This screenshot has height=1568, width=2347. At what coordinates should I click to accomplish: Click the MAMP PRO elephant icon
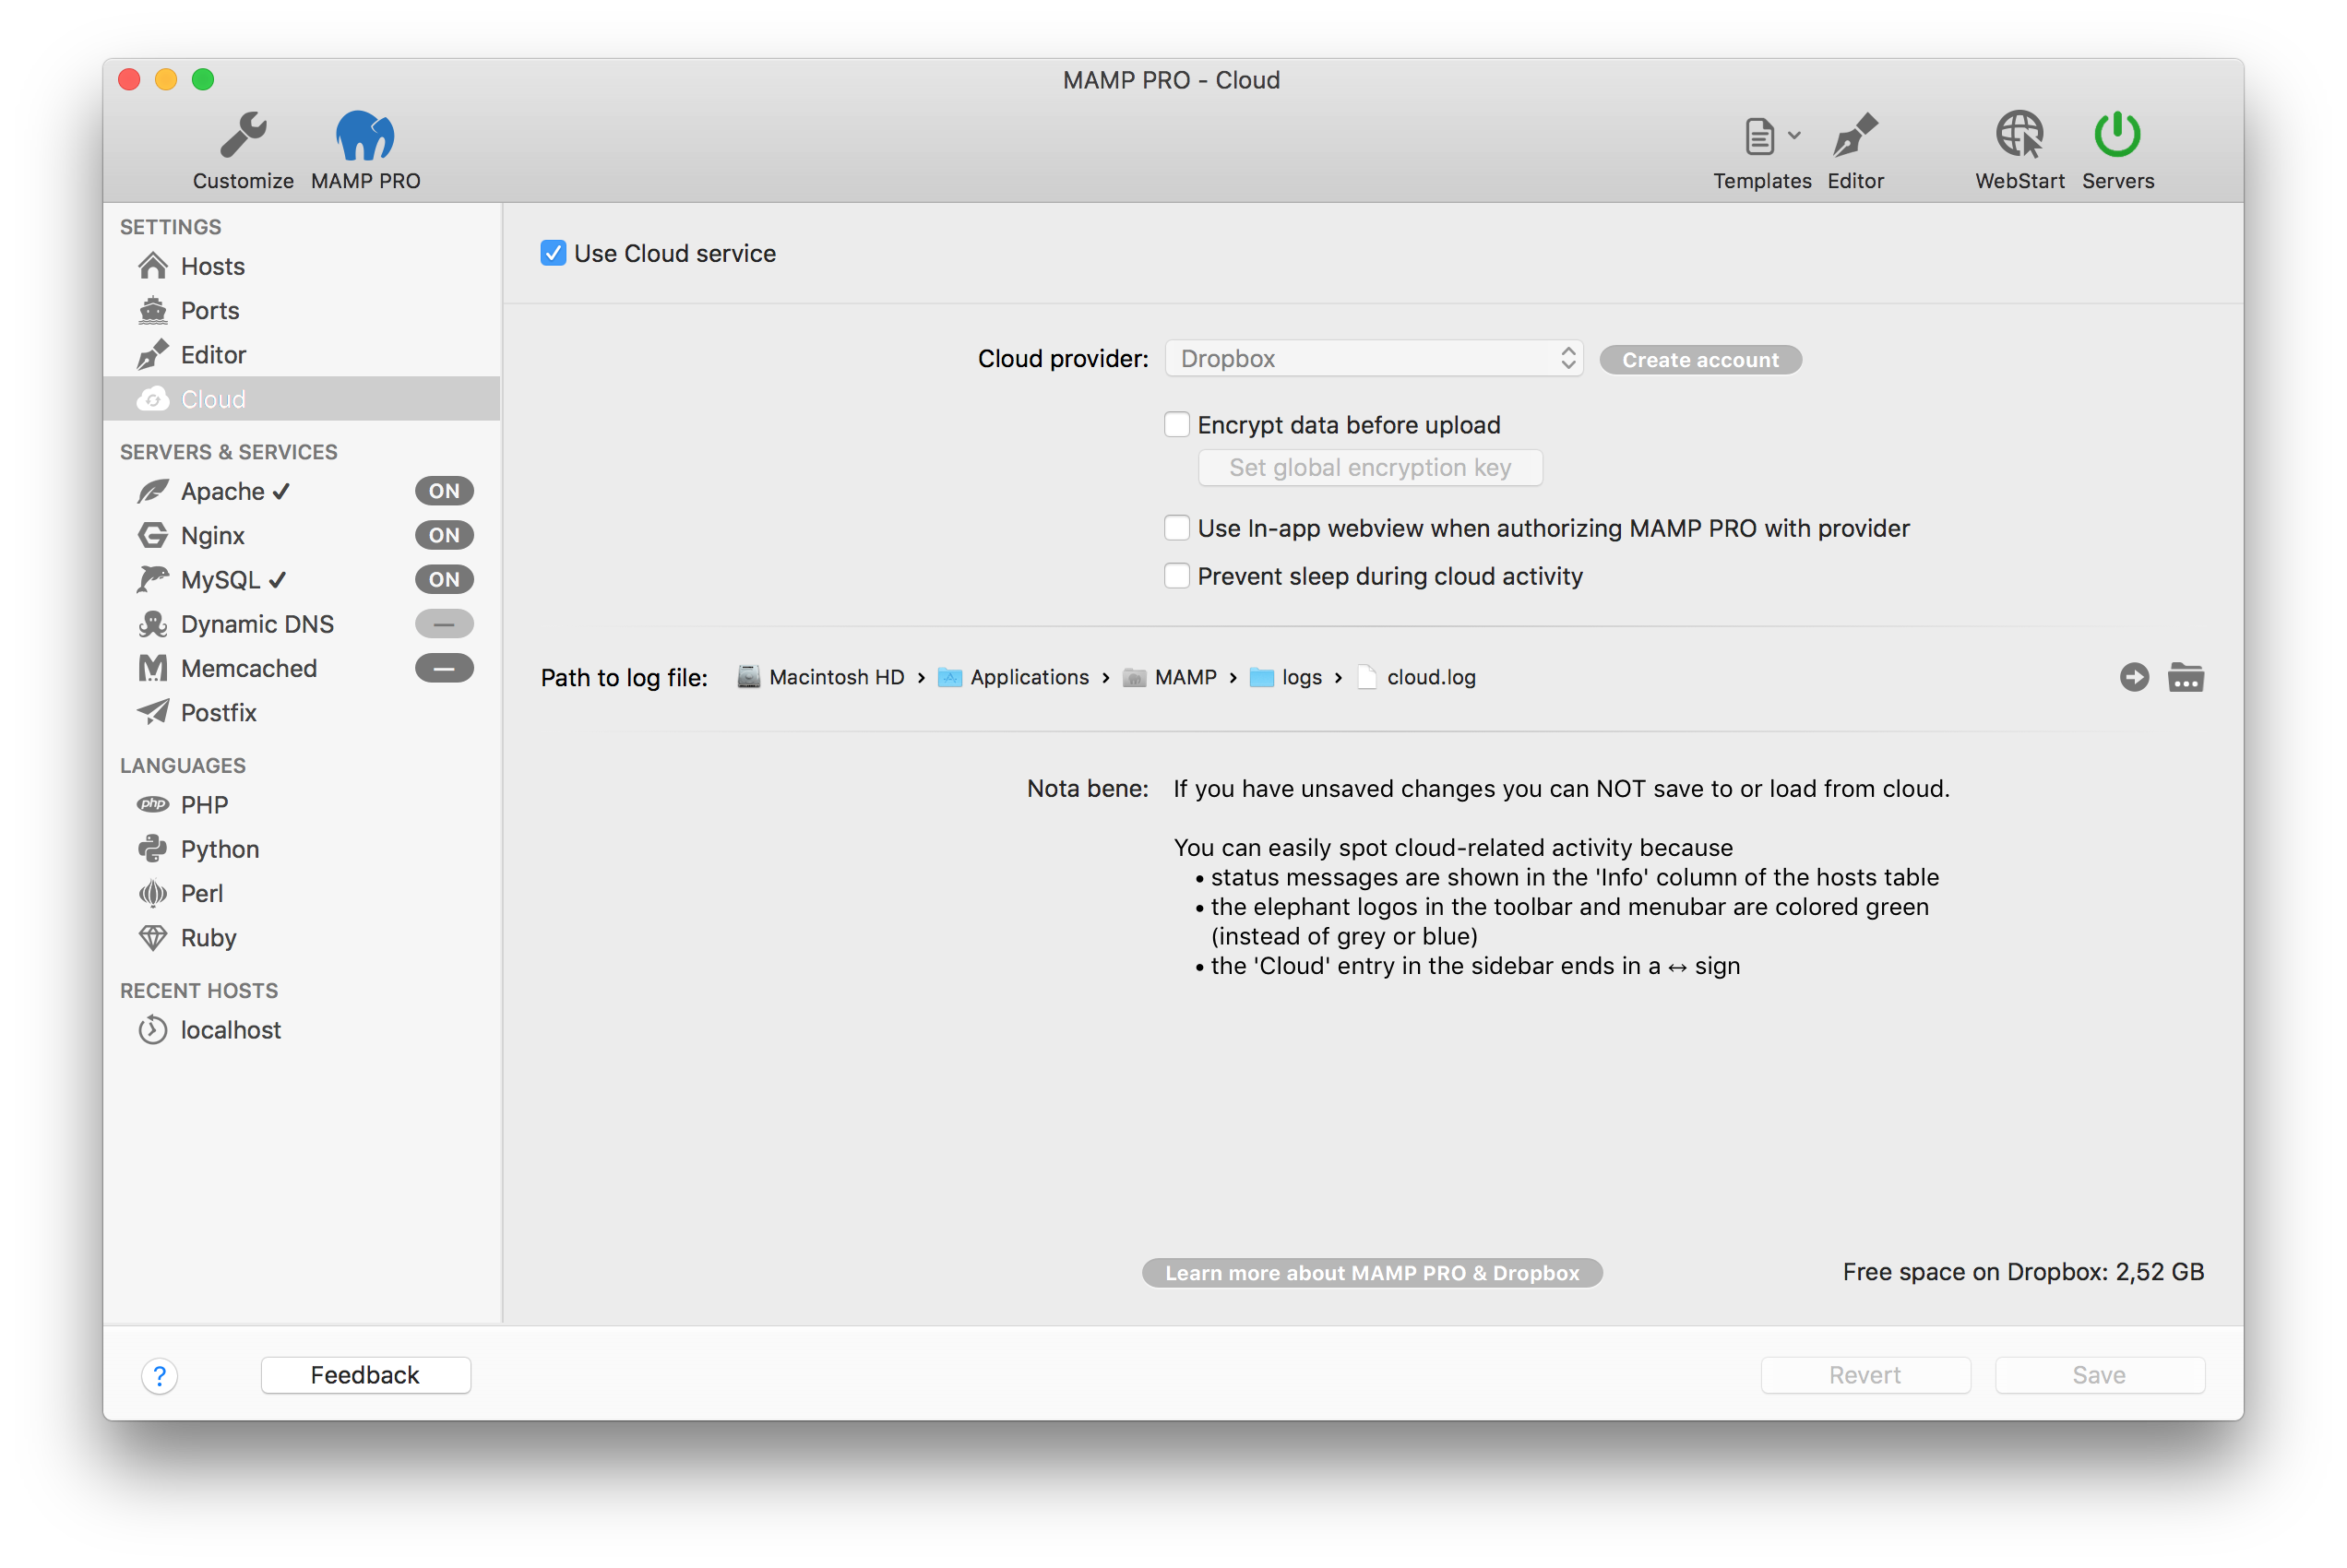[x=365, y=135]
